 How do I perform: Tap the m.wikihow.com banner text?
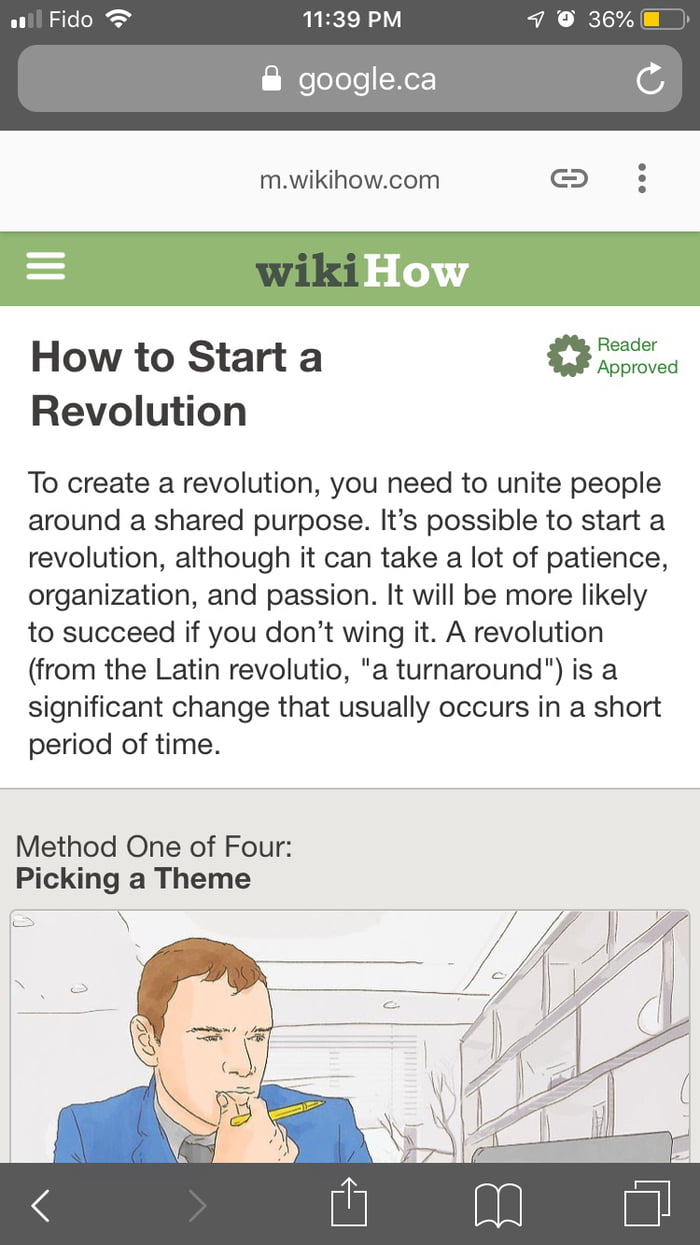350,180
